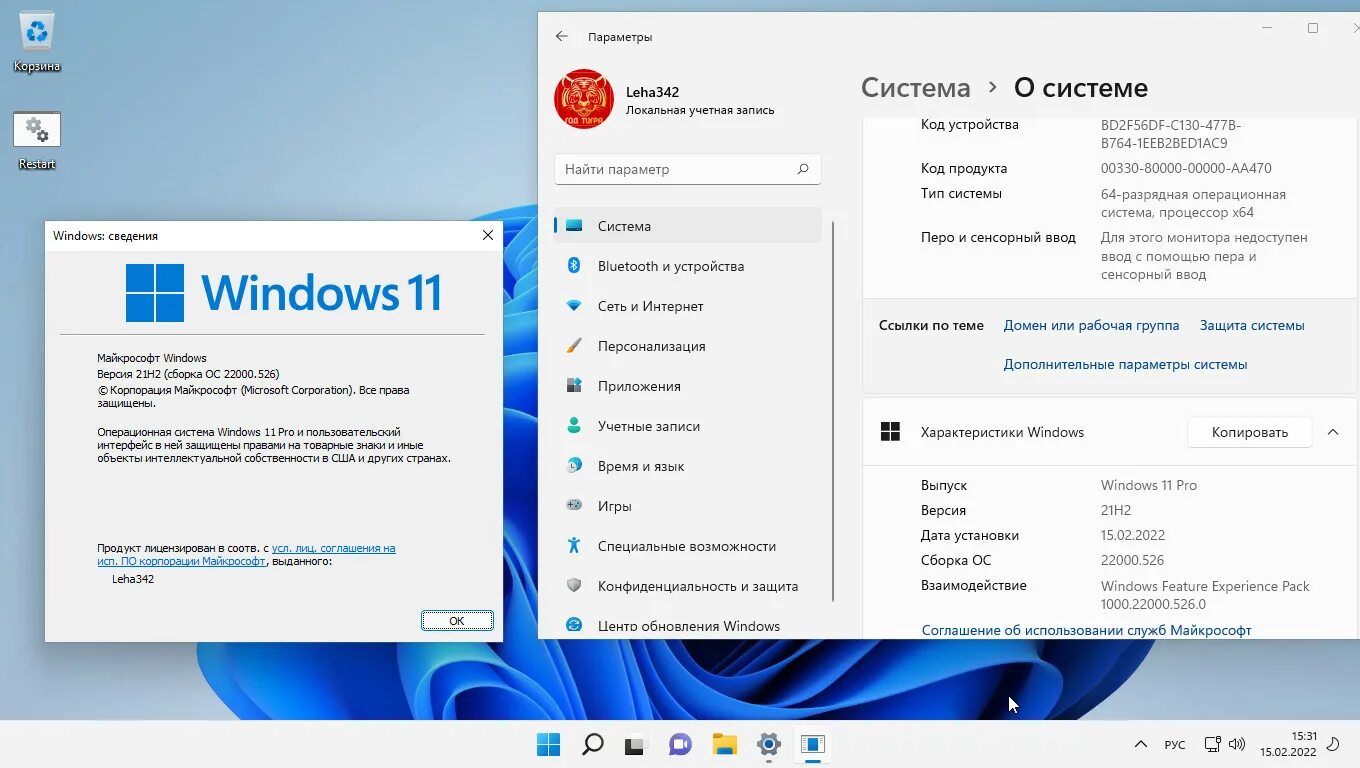1360x768 pixels.
Task: Click the Приложения apps grid icon
Action: click(x=574, y=386)
